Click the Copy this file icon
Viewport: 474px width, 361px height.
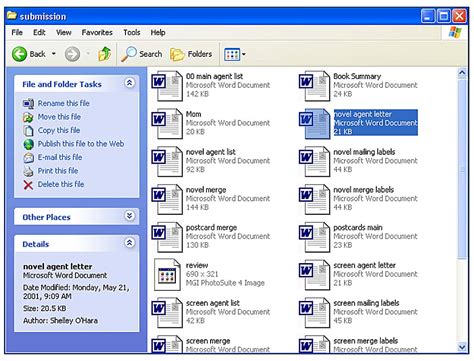(x=28, y=130)
